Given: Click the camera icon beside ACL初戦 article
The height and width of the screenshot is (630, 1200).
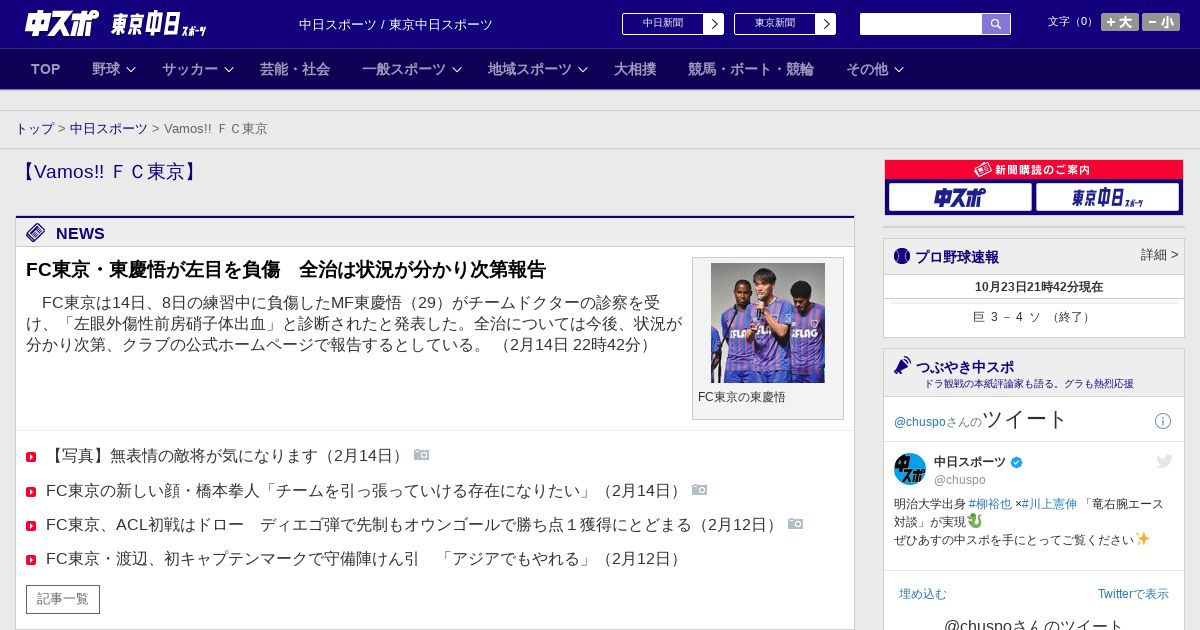Looking at the screenshot, I should 796,524.
